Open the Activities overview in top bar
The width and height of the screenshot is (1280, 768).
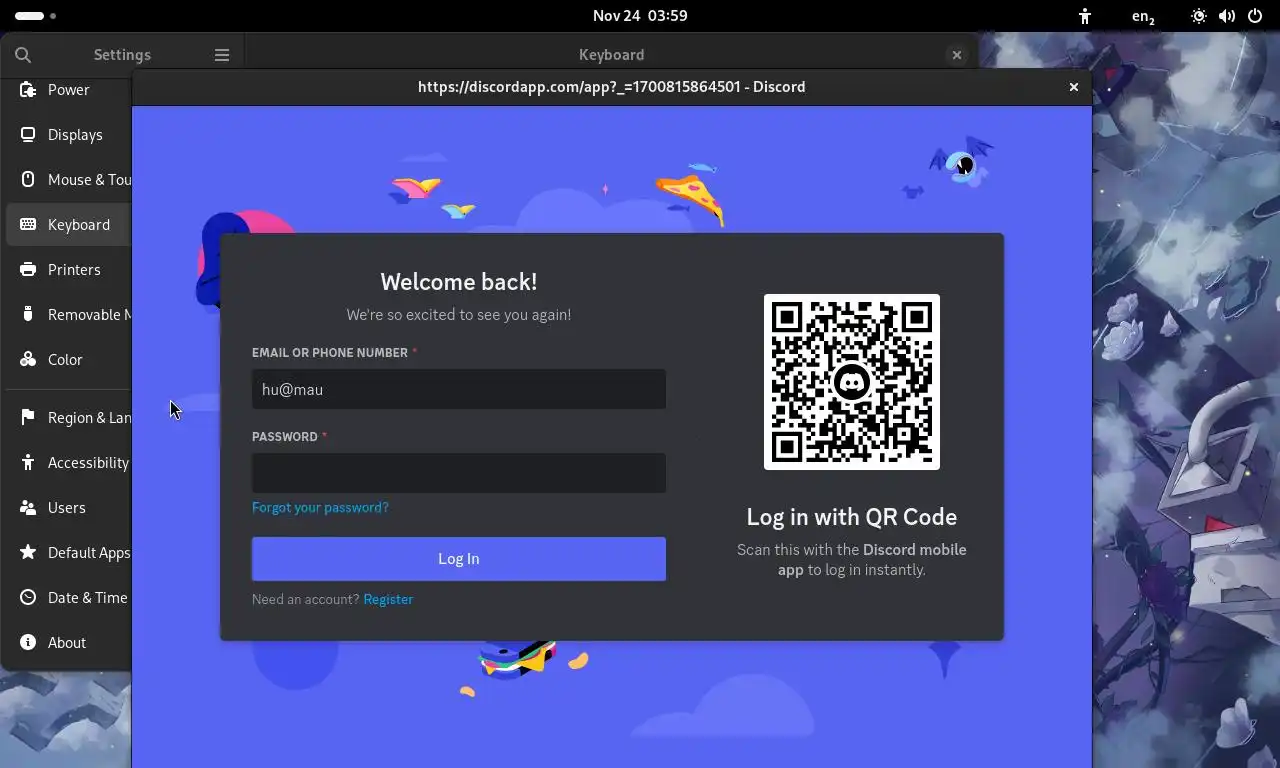pyautogui.click(x=36, y=16)
